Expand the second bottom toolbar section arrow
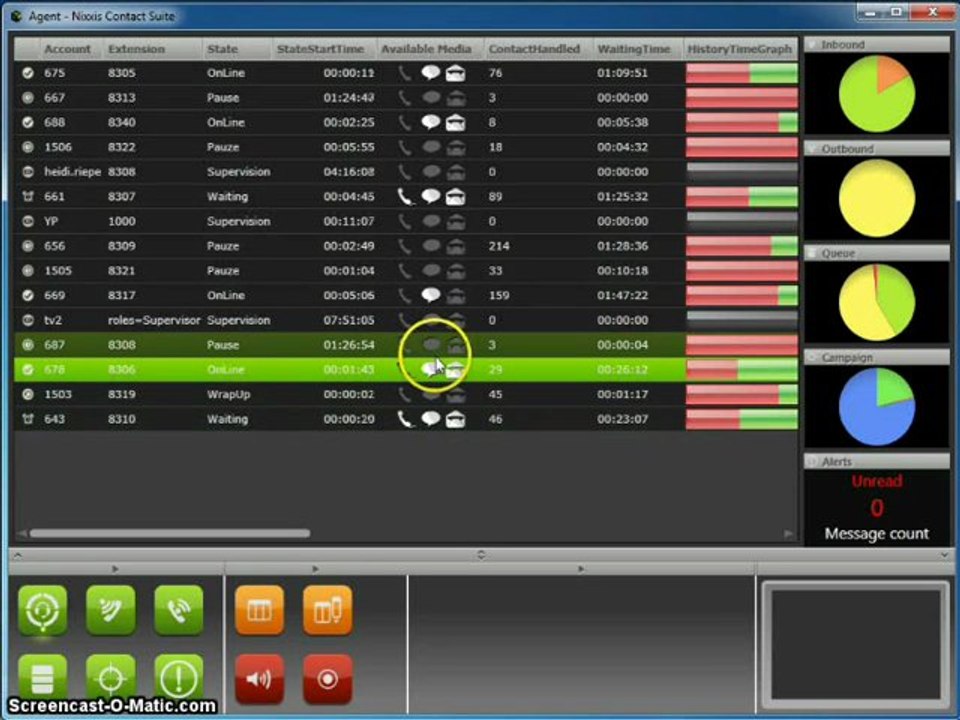This screenshot has height=720, width=960. pos(315,569)
